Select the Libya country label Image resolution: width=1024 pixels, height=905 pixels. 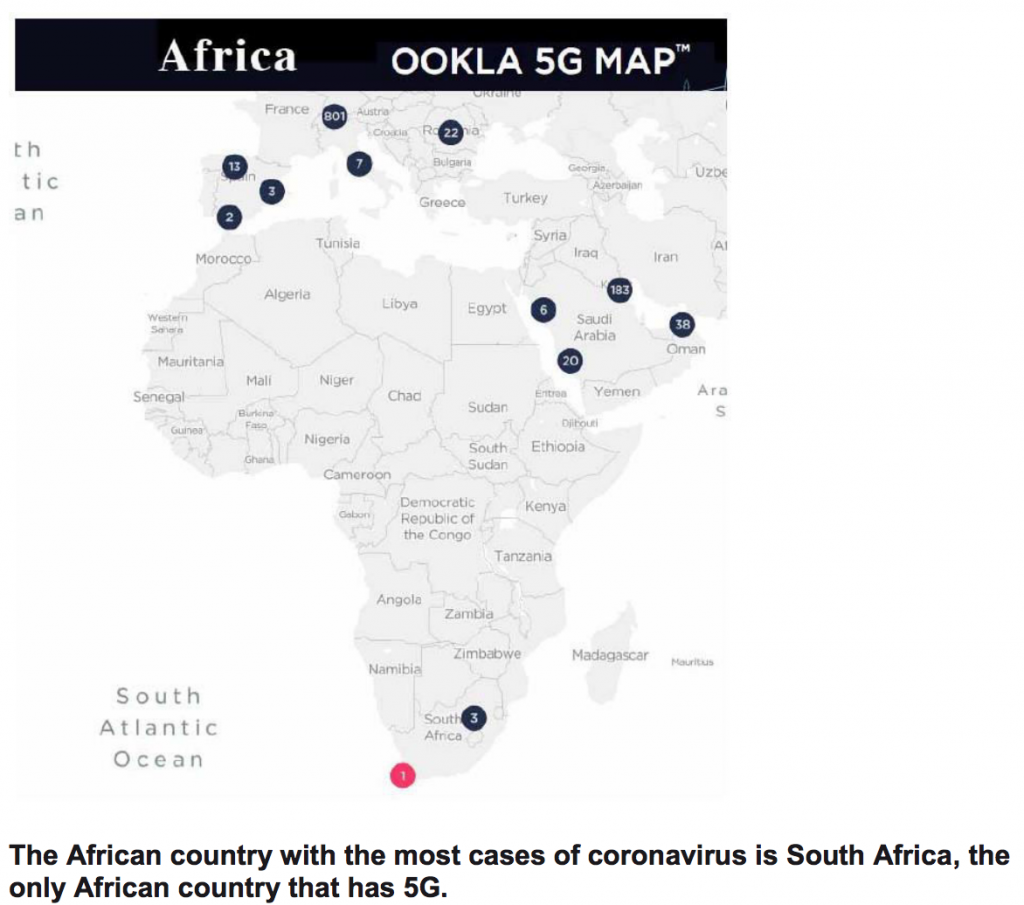pos(399,304)
